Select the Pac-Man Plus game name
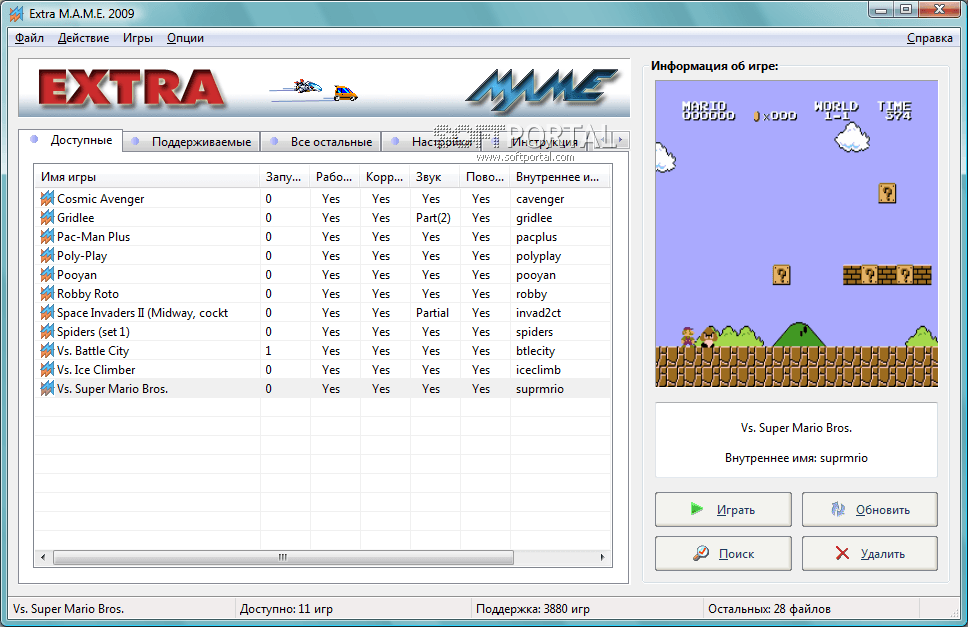 [x=94, y=236]
